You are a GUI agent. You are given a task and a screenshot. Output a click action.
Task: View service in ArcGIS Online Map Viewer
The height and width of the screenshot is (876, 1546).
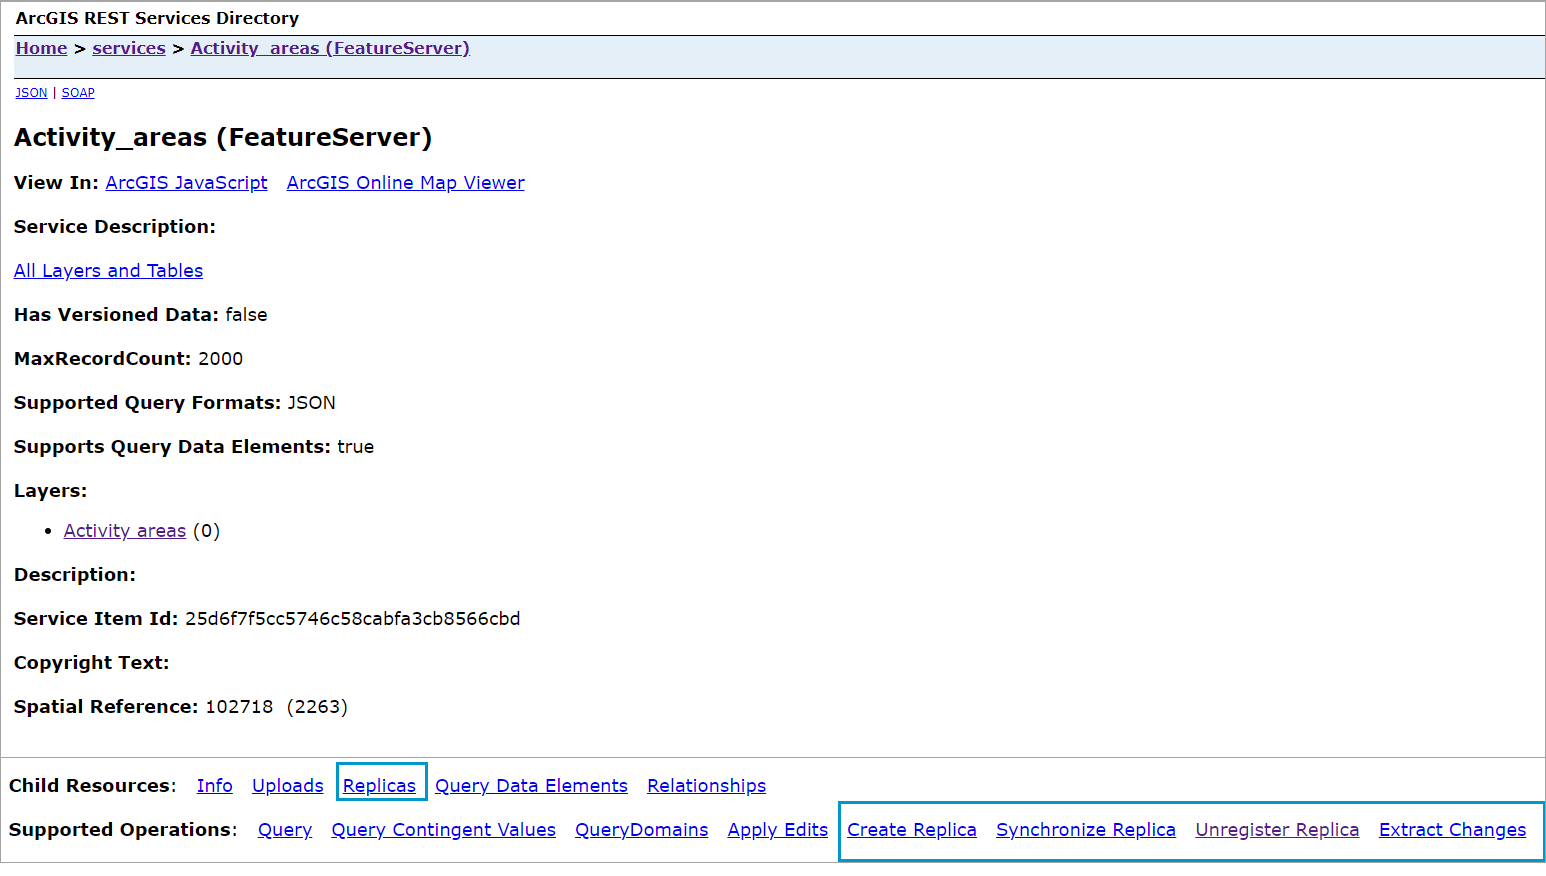405,182
